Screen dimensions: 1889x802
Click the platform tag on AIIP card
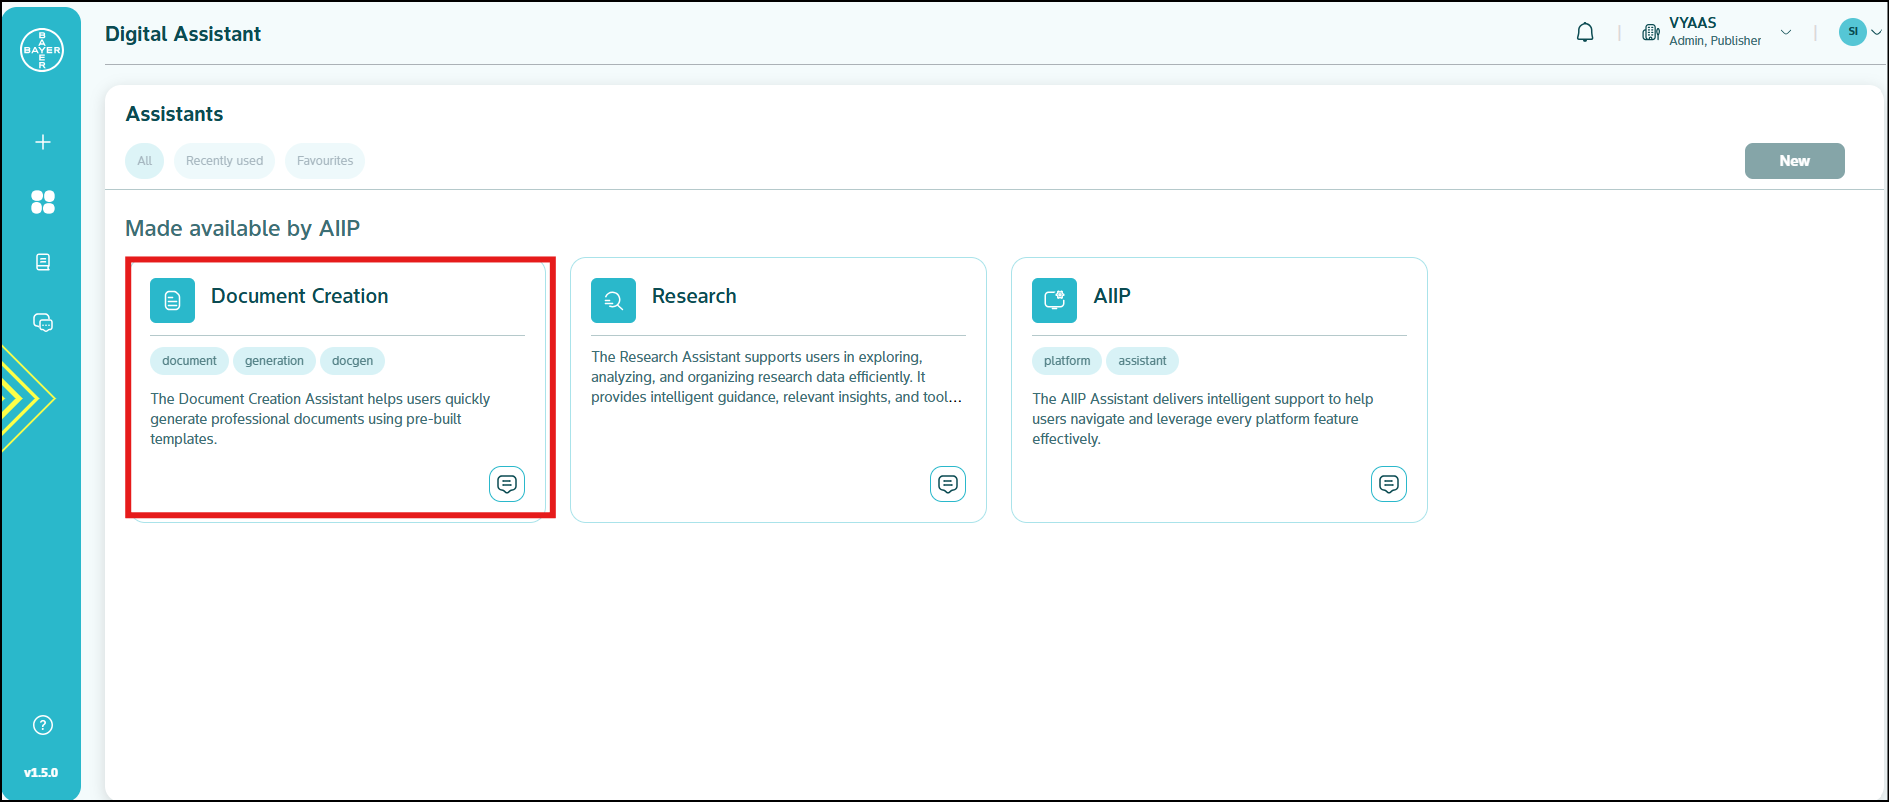click(1067, 361)
